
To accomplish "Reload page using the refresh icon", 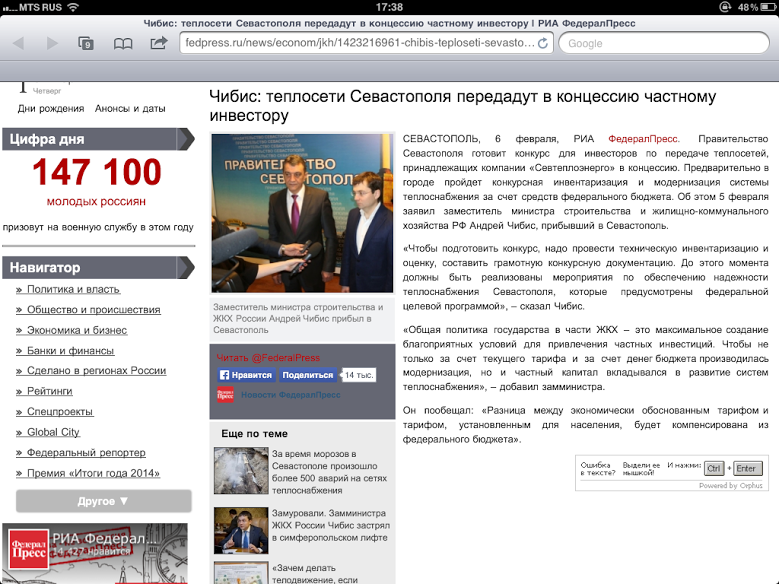I will pos(543,43).
